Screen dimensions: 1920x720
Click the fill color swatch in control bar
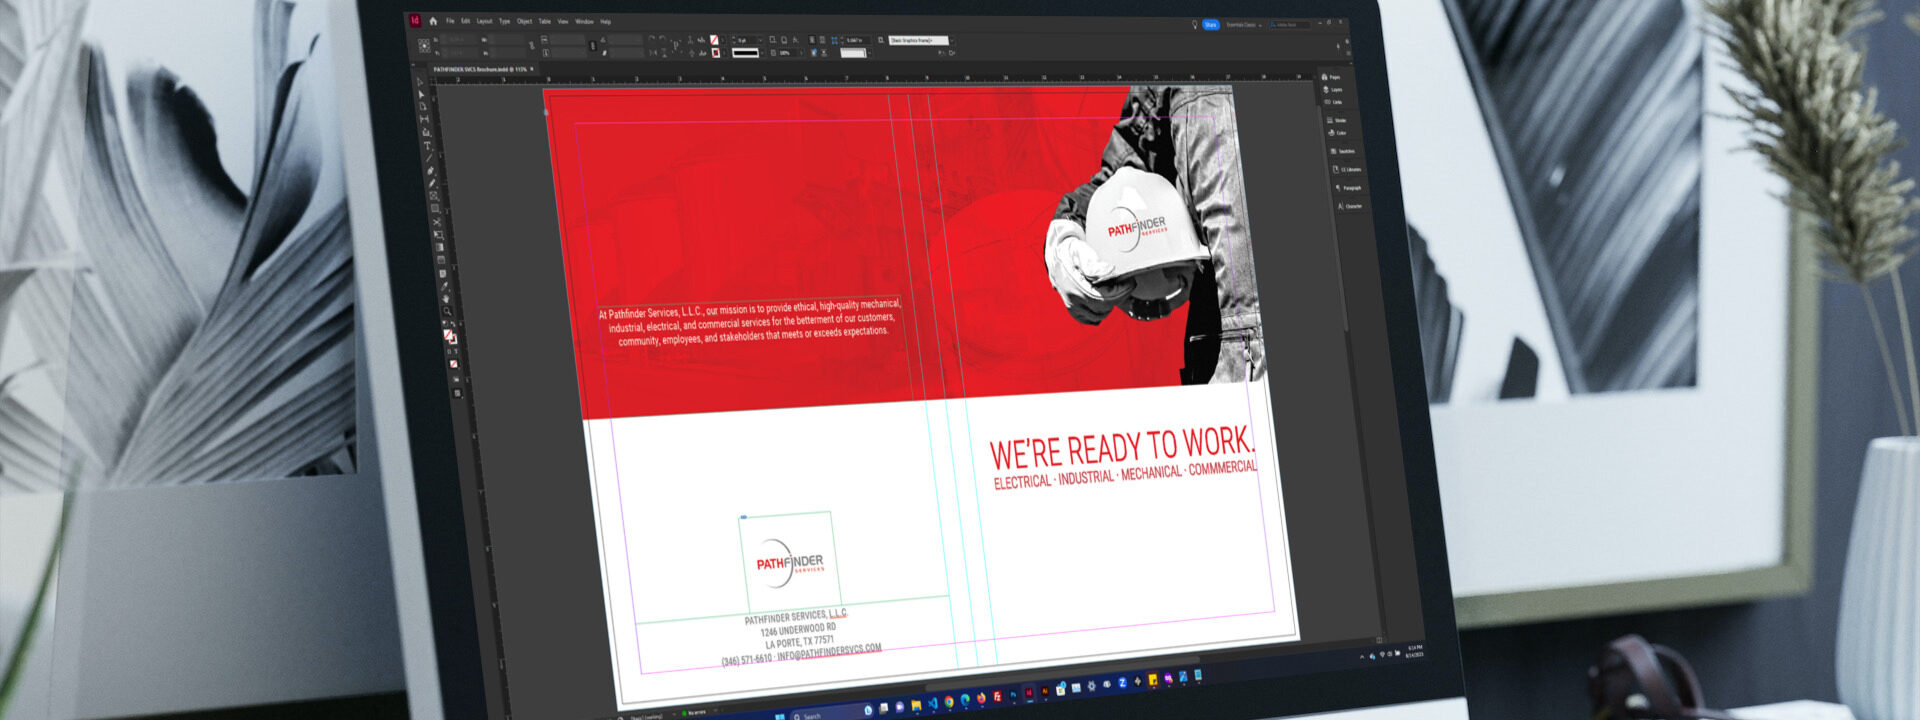[x=714, y=40]
